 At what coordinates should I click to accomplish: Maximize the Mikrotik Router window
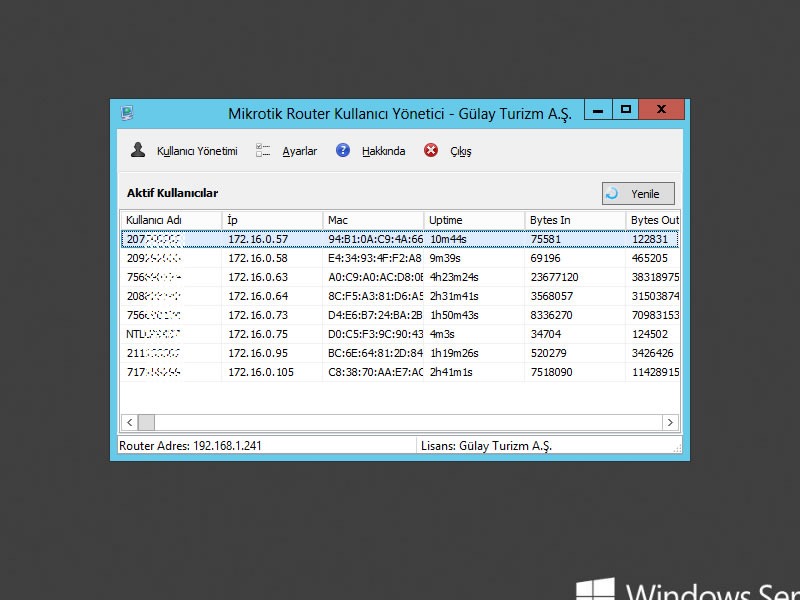[626, 110]
